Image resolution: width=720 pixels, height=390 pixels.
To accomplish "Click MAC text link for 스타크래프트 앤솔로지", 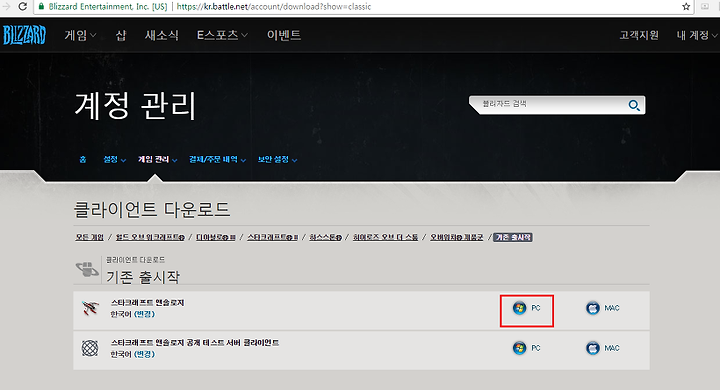I will (612, 308).
